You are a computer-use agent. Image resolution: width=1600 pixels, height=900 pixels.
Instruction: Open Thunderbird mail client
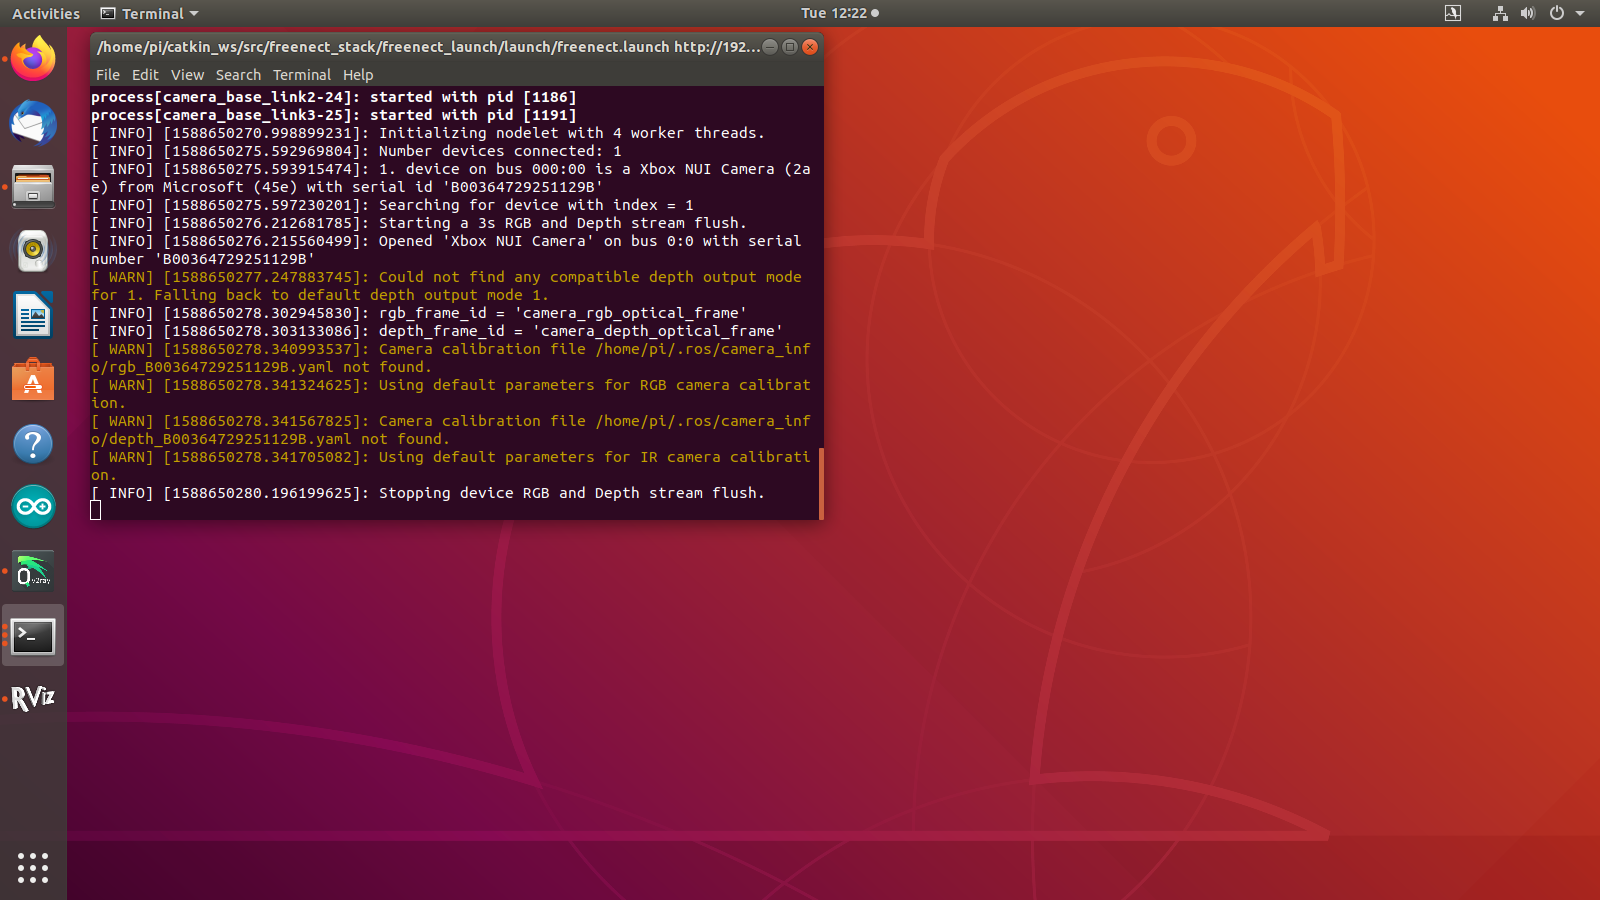(33, 124)
